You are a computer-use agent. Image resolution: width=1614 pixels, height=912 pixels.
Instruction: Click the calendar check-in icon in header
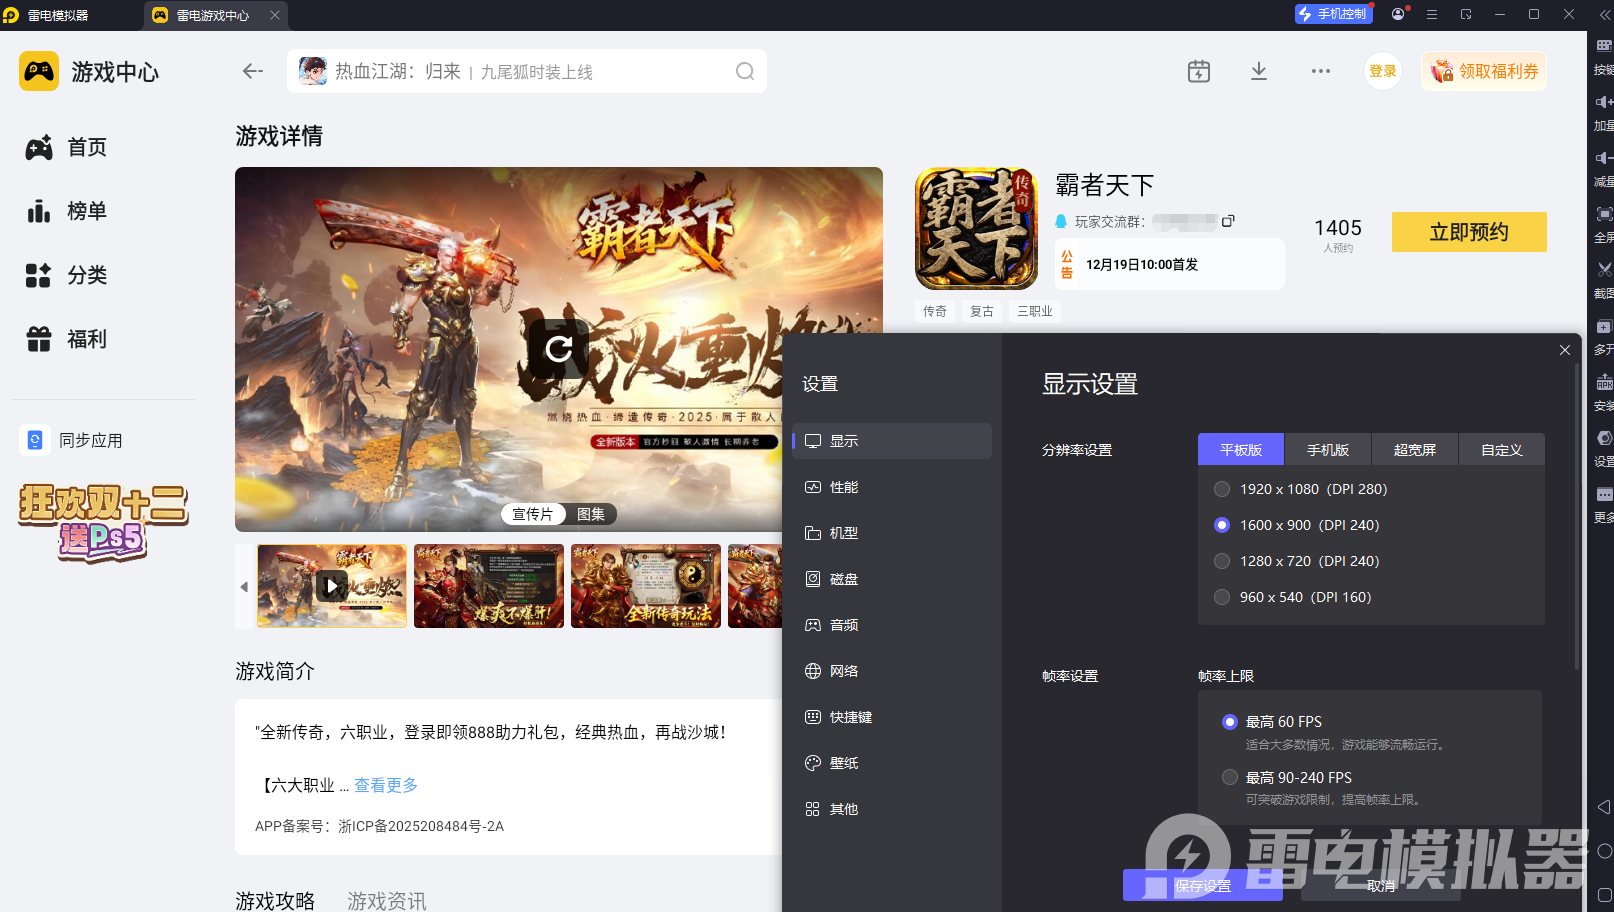click(x=1198, y=71)
